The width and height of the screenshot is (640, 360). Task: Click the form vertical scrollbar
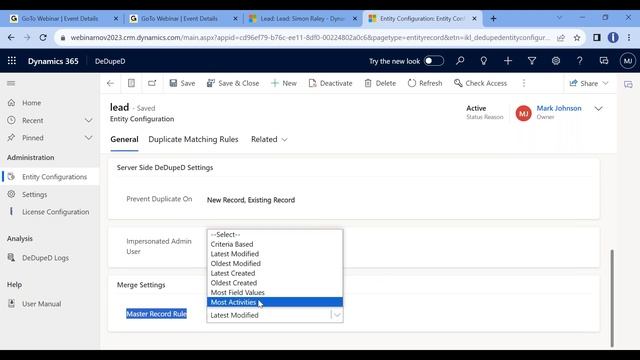(x=611, y=298)
